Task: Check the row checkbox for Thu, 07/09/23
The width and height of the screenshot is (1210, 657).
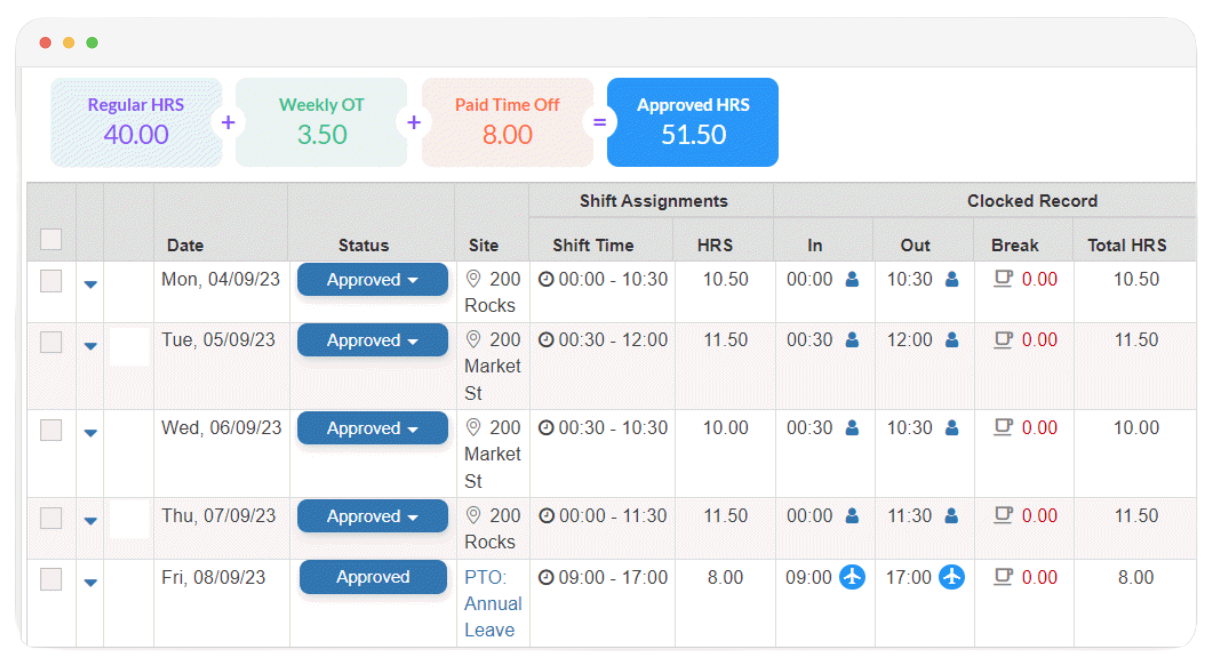Action: click(51, 518)
